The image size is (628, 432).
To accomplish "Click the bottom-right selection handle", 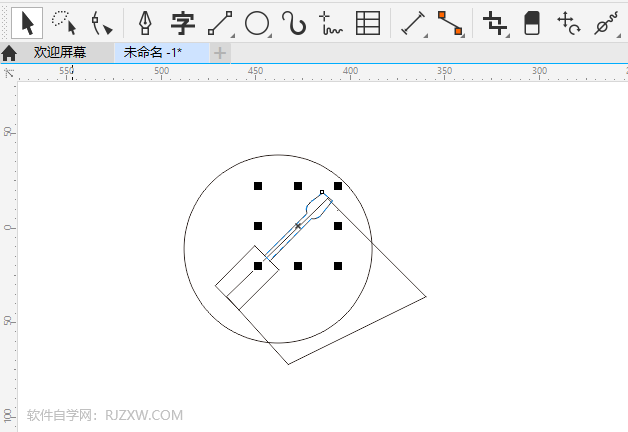I will [338, 266].
